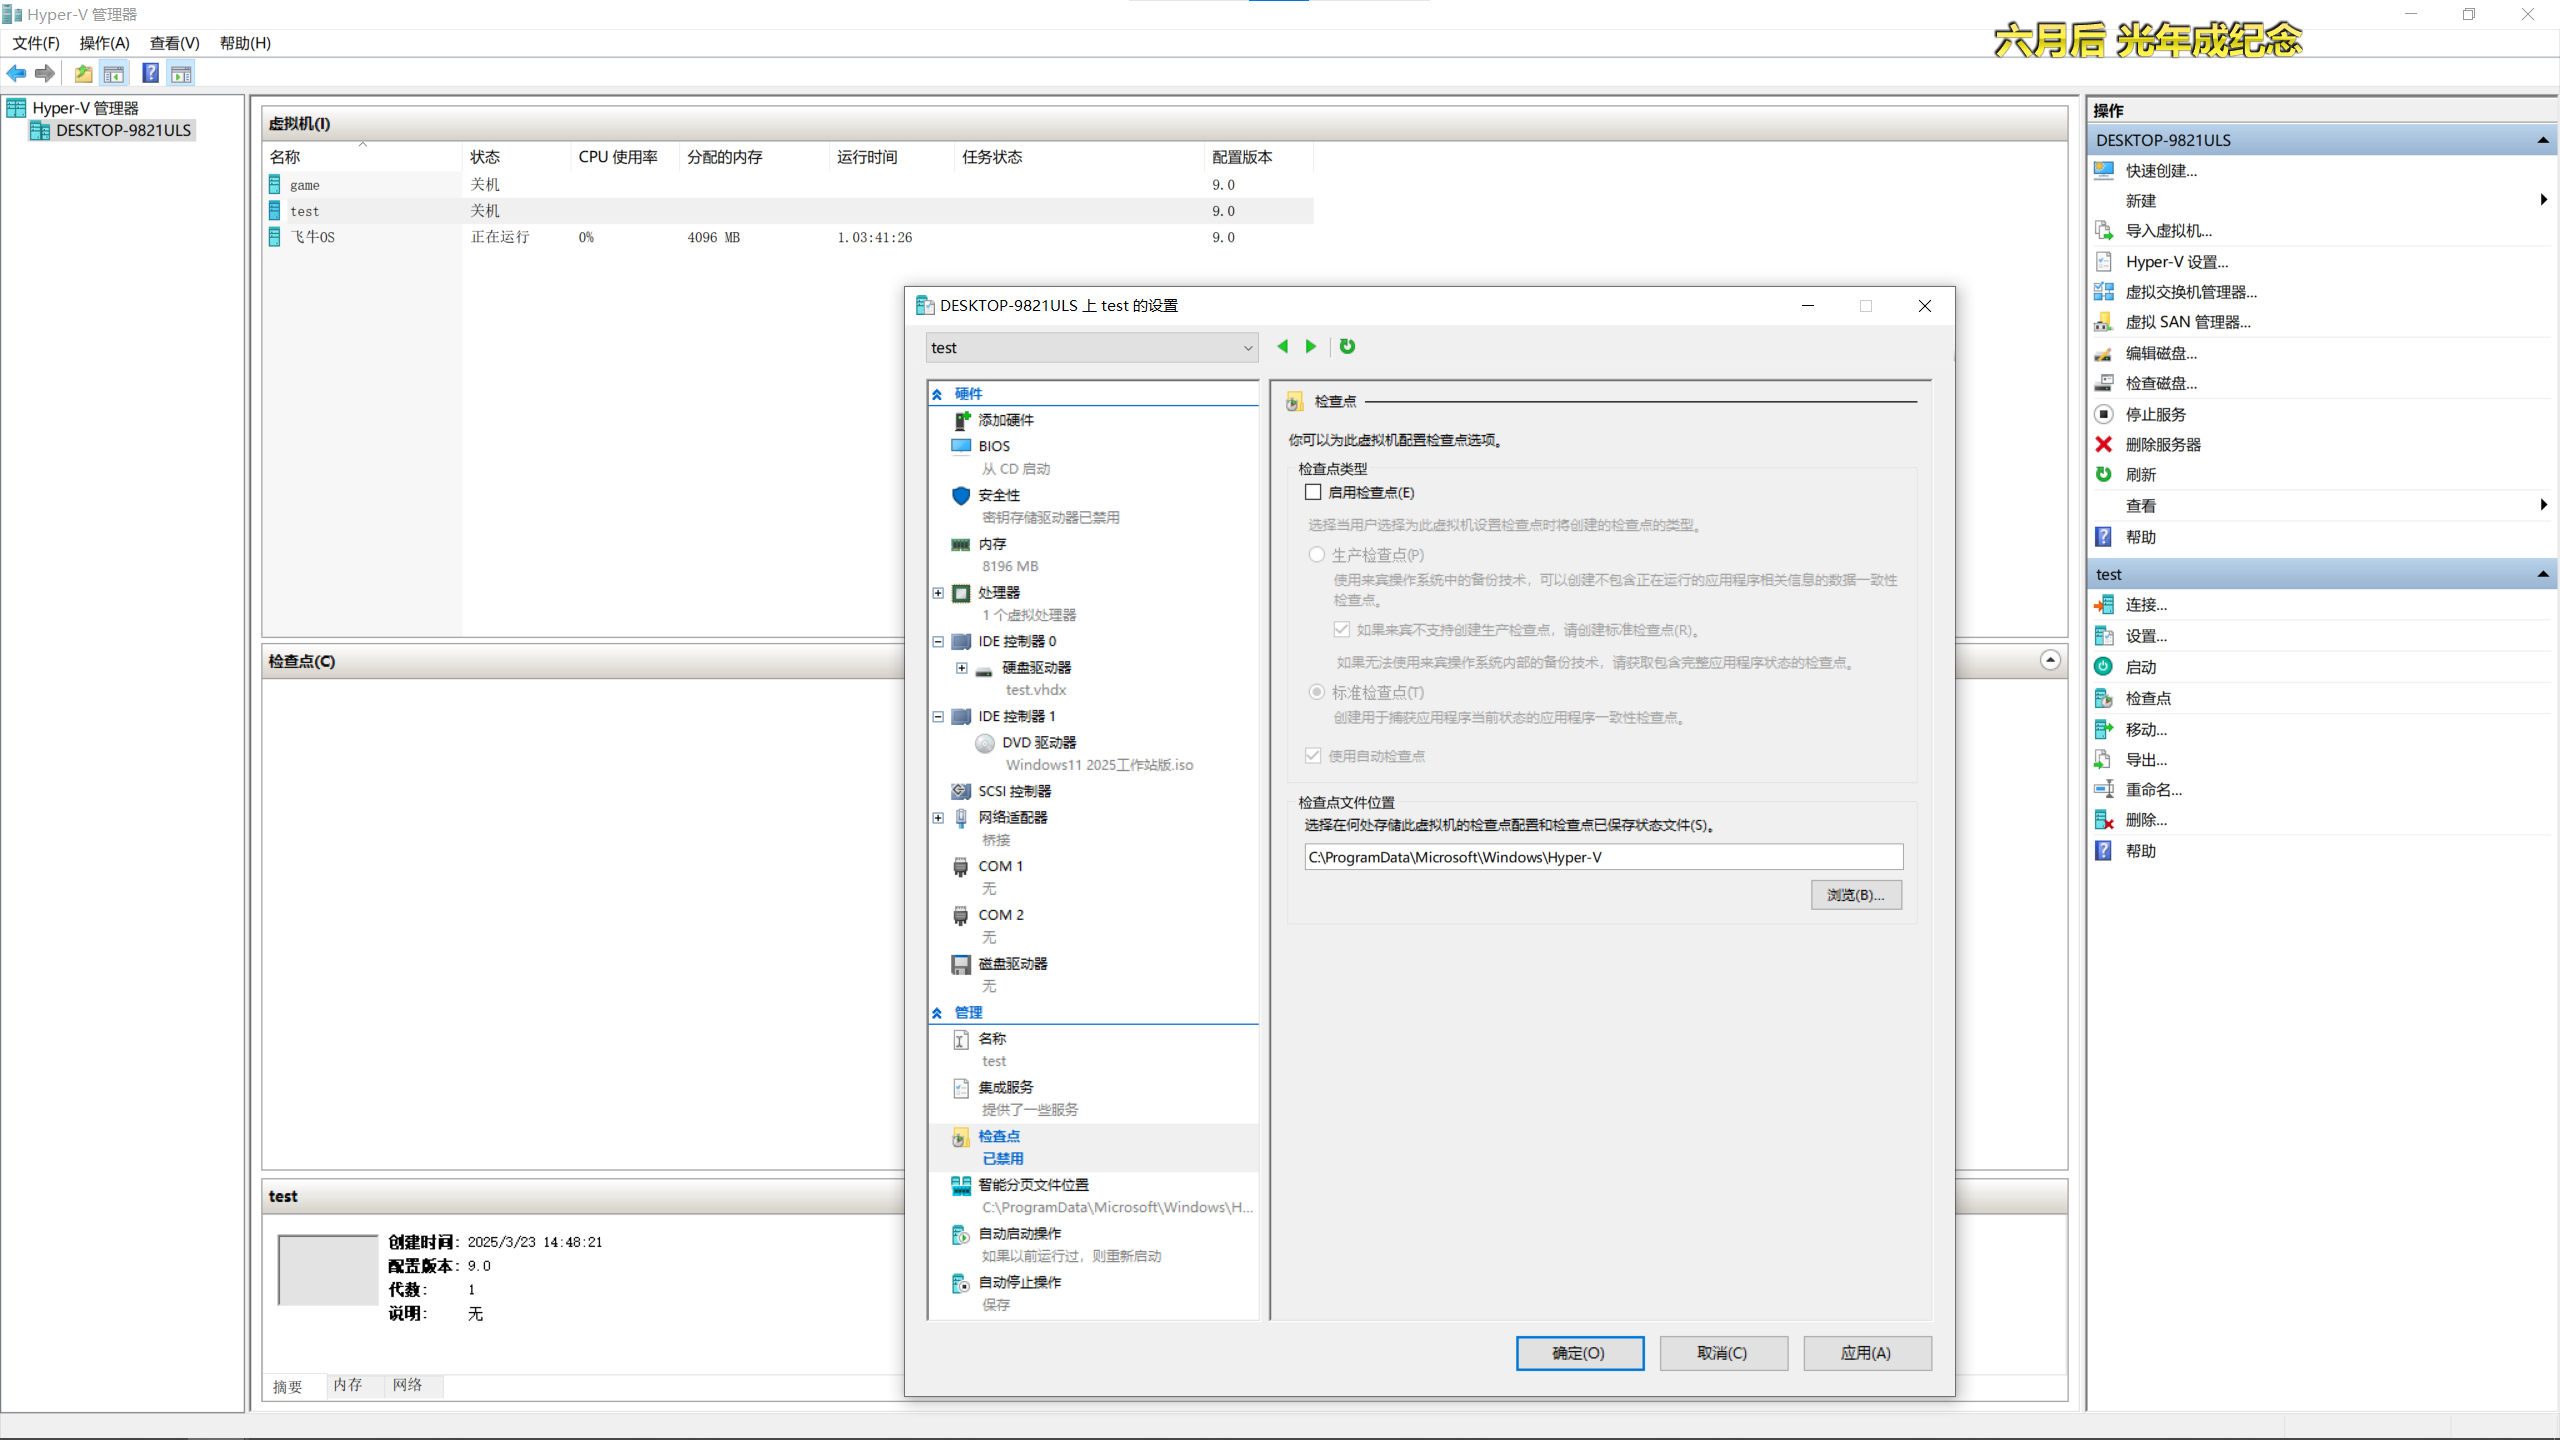
Task: Collapse the test actions section
Action: point(2542,574)
